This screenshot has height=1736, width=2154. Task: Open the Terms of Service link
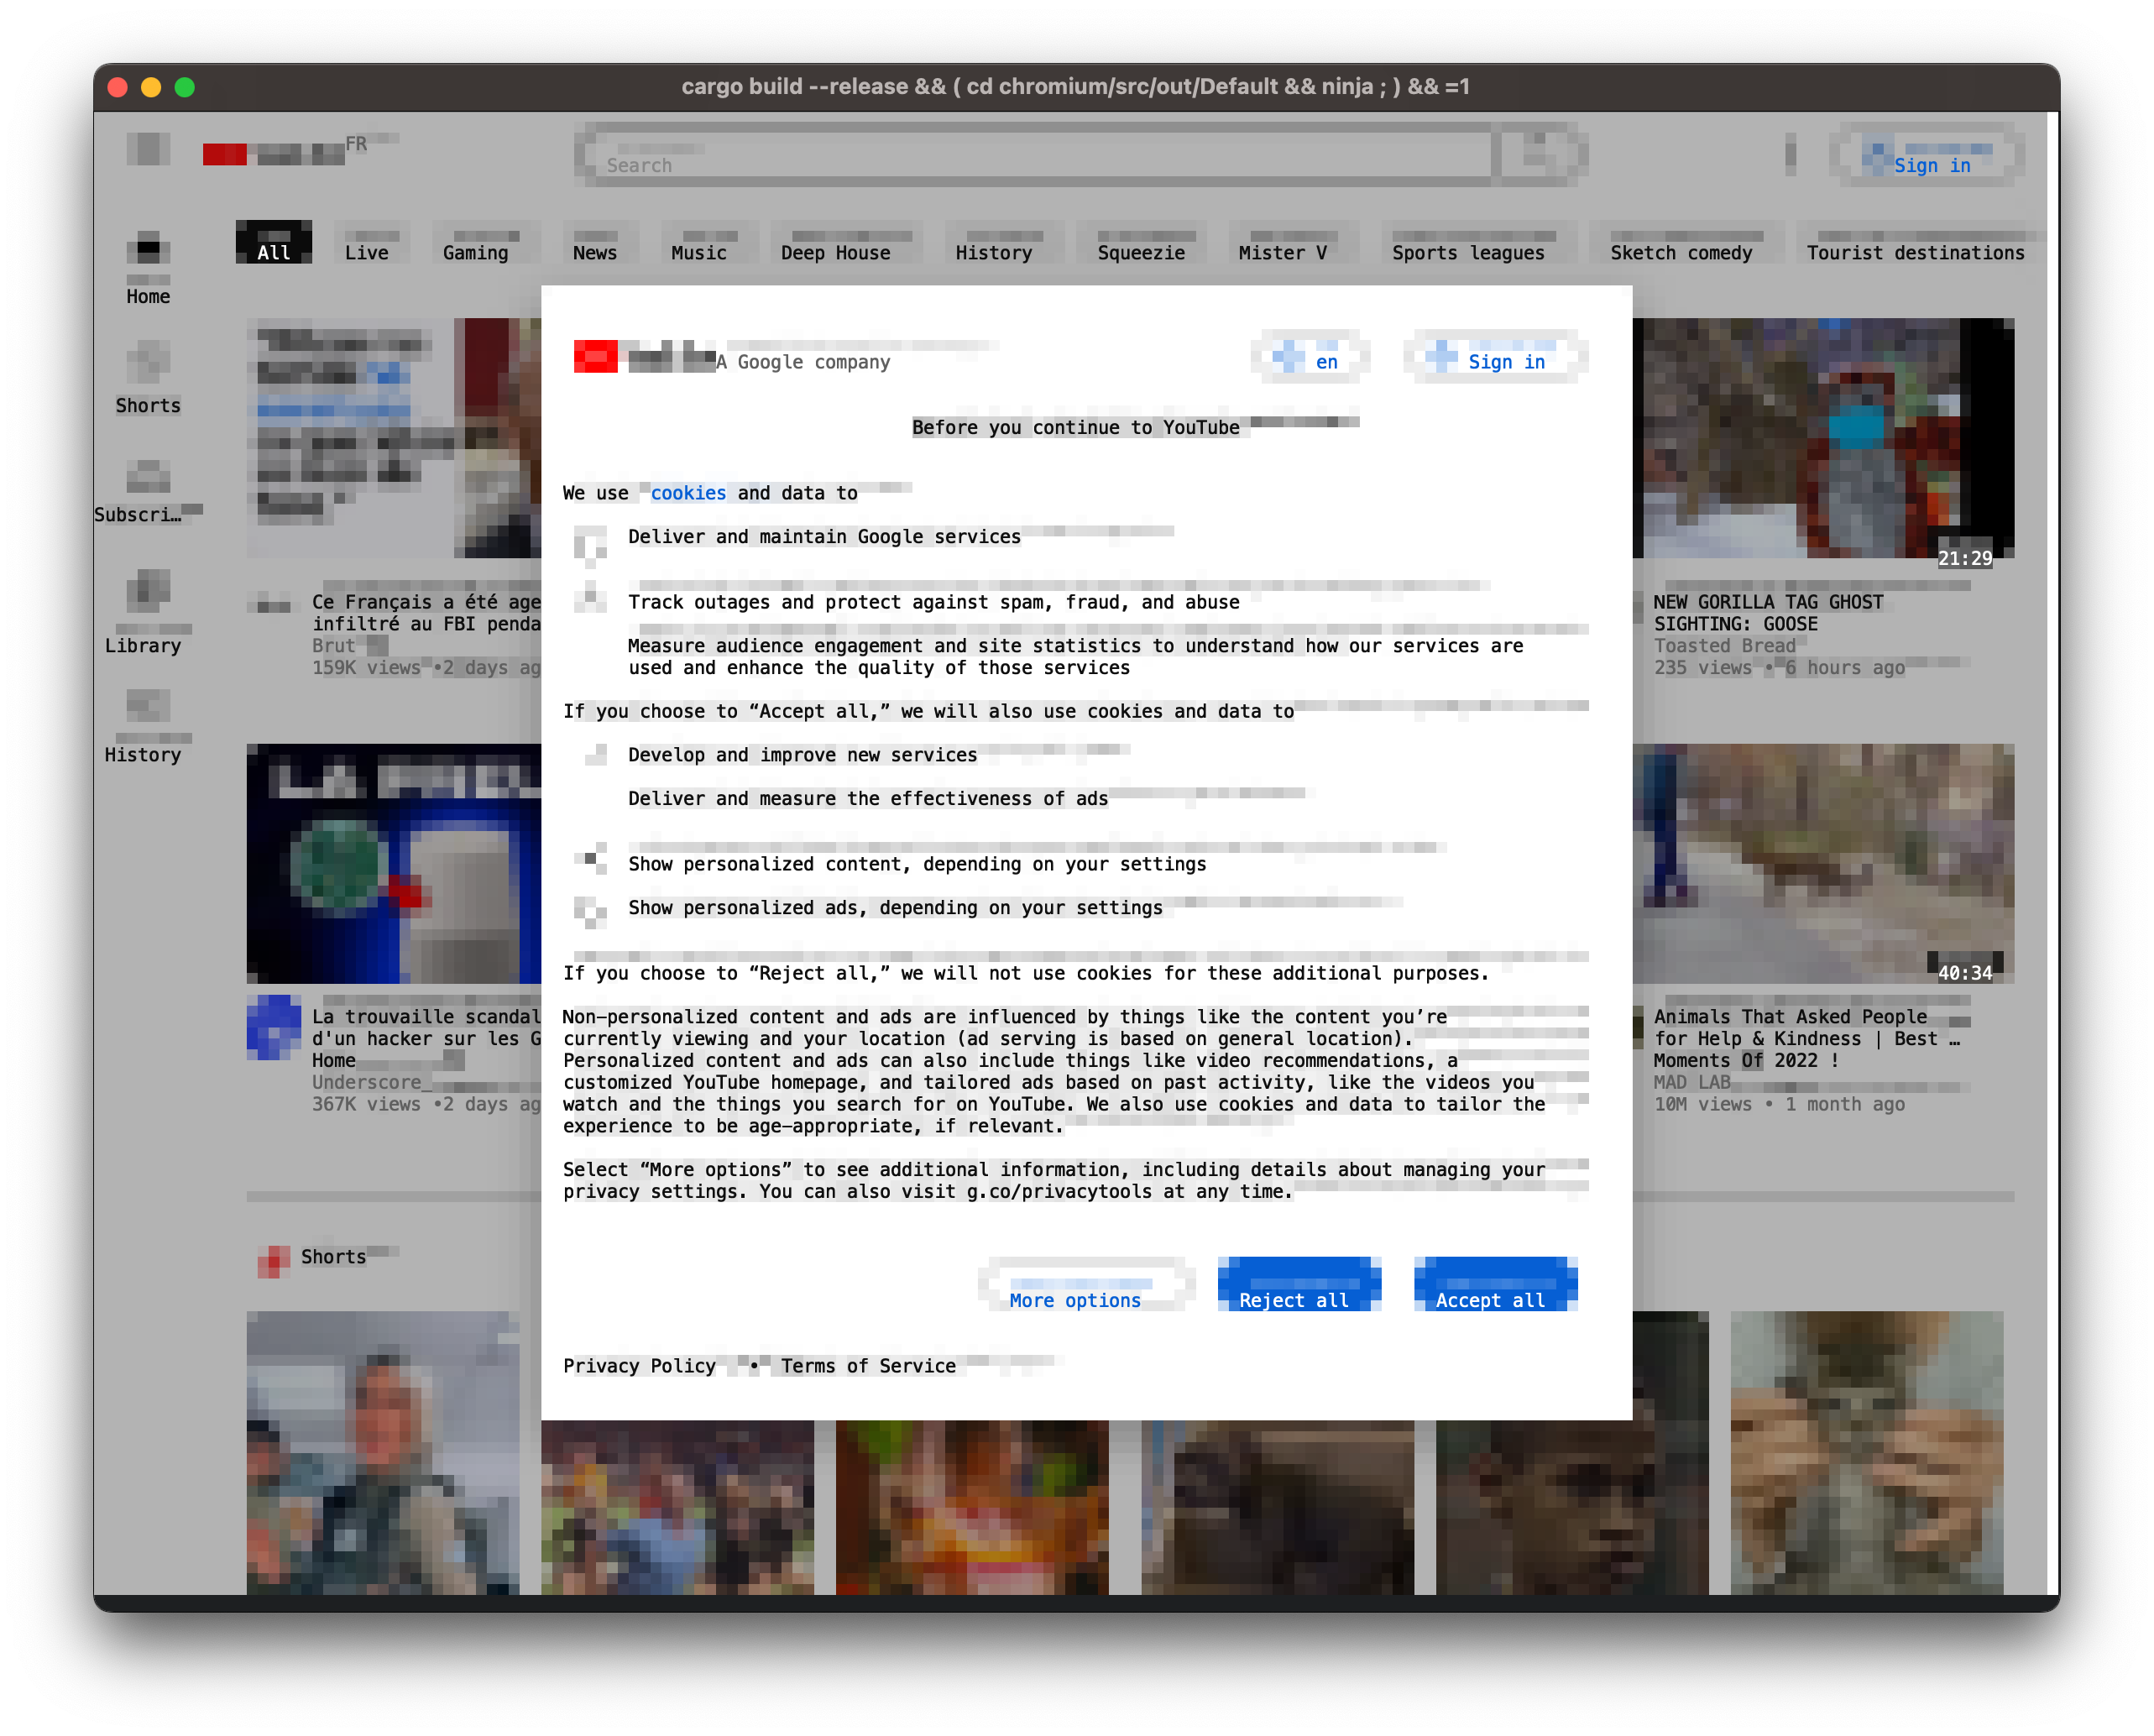click(868, 1366)
